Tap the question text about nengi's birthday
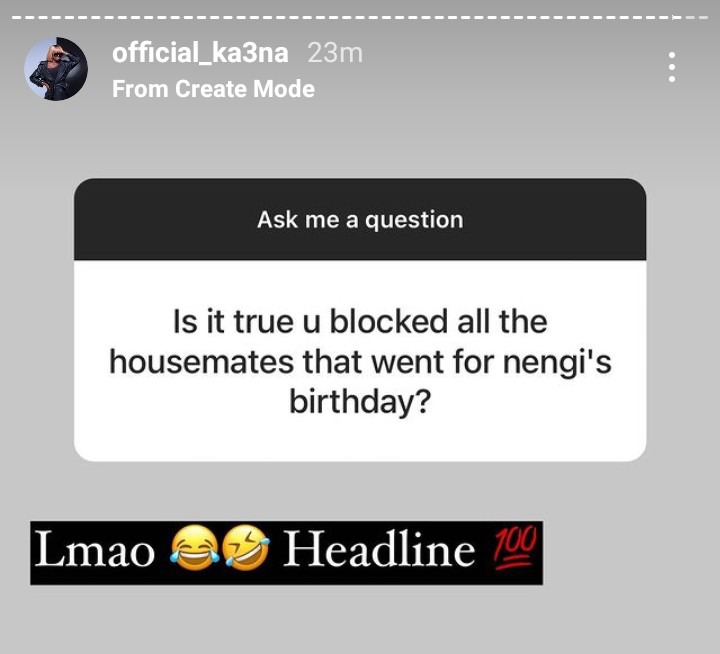Viewport: 720px width, 654px height. point(360,361)
